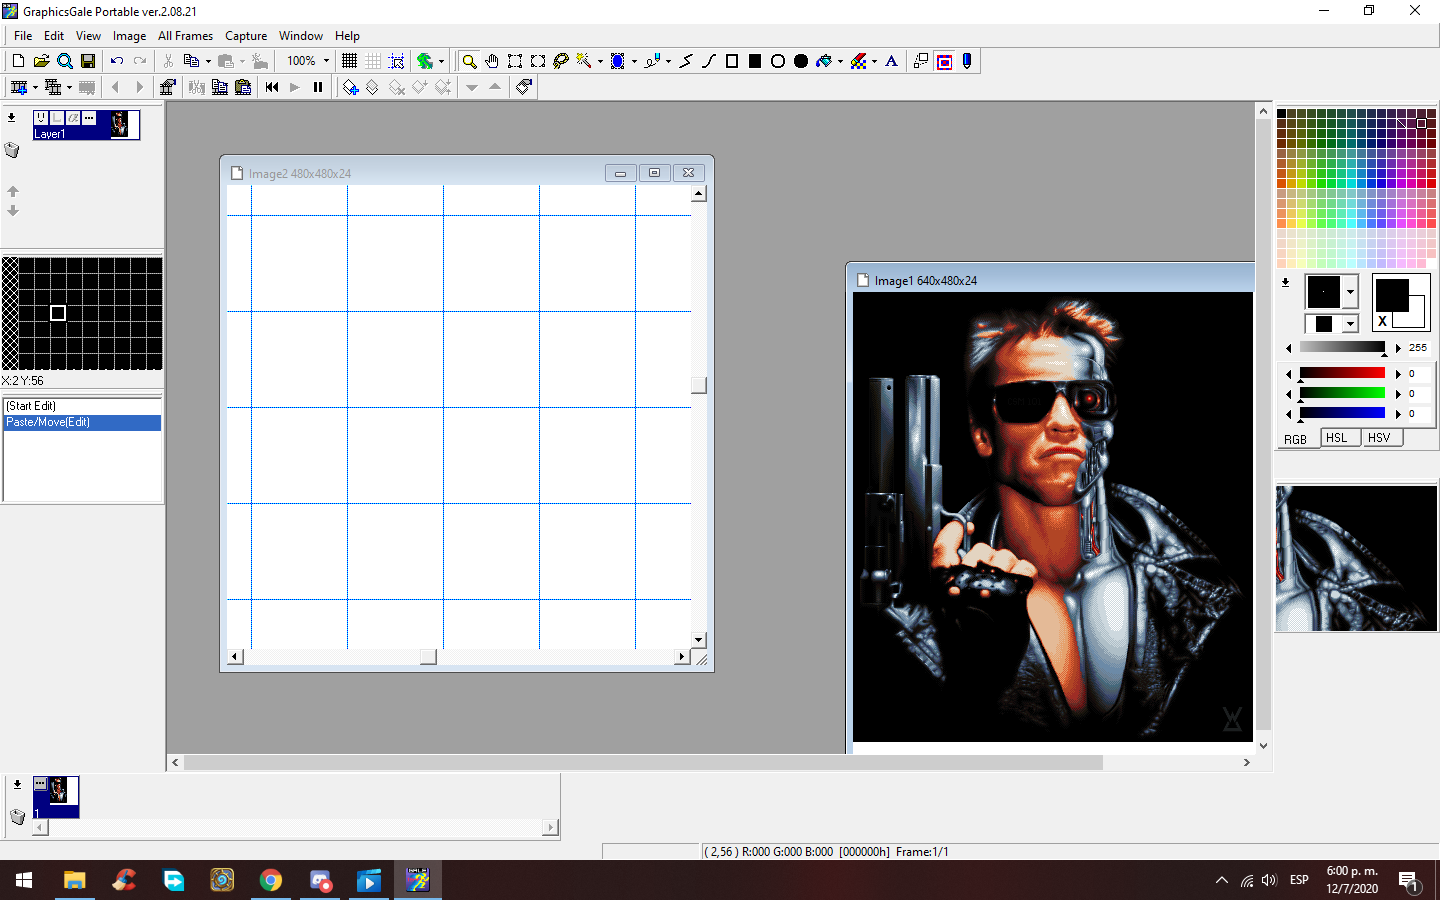
Task: Click the layer trash bin icon
Action: click(12, 150)
